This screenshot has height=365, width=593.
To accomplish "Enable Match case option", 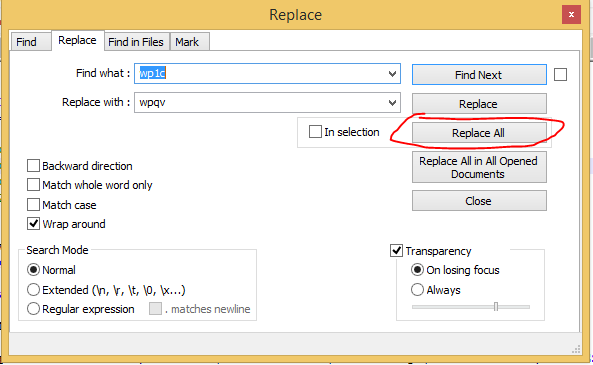I will click(x=33, y=205).
